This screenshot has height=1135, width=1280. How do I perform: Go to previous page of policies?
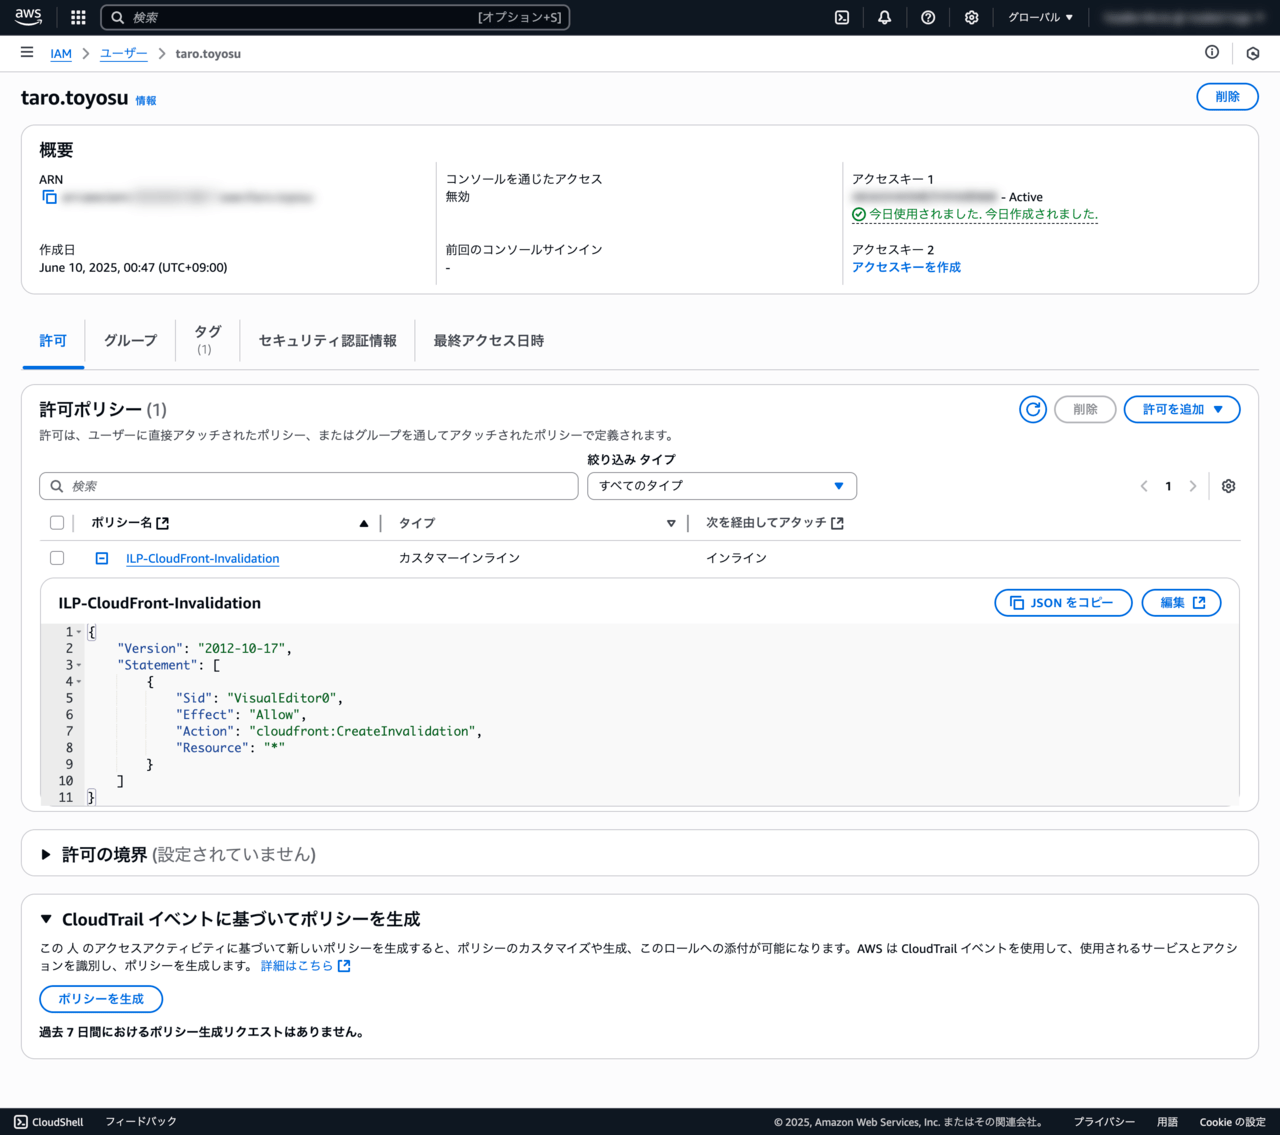[1144, 486]
